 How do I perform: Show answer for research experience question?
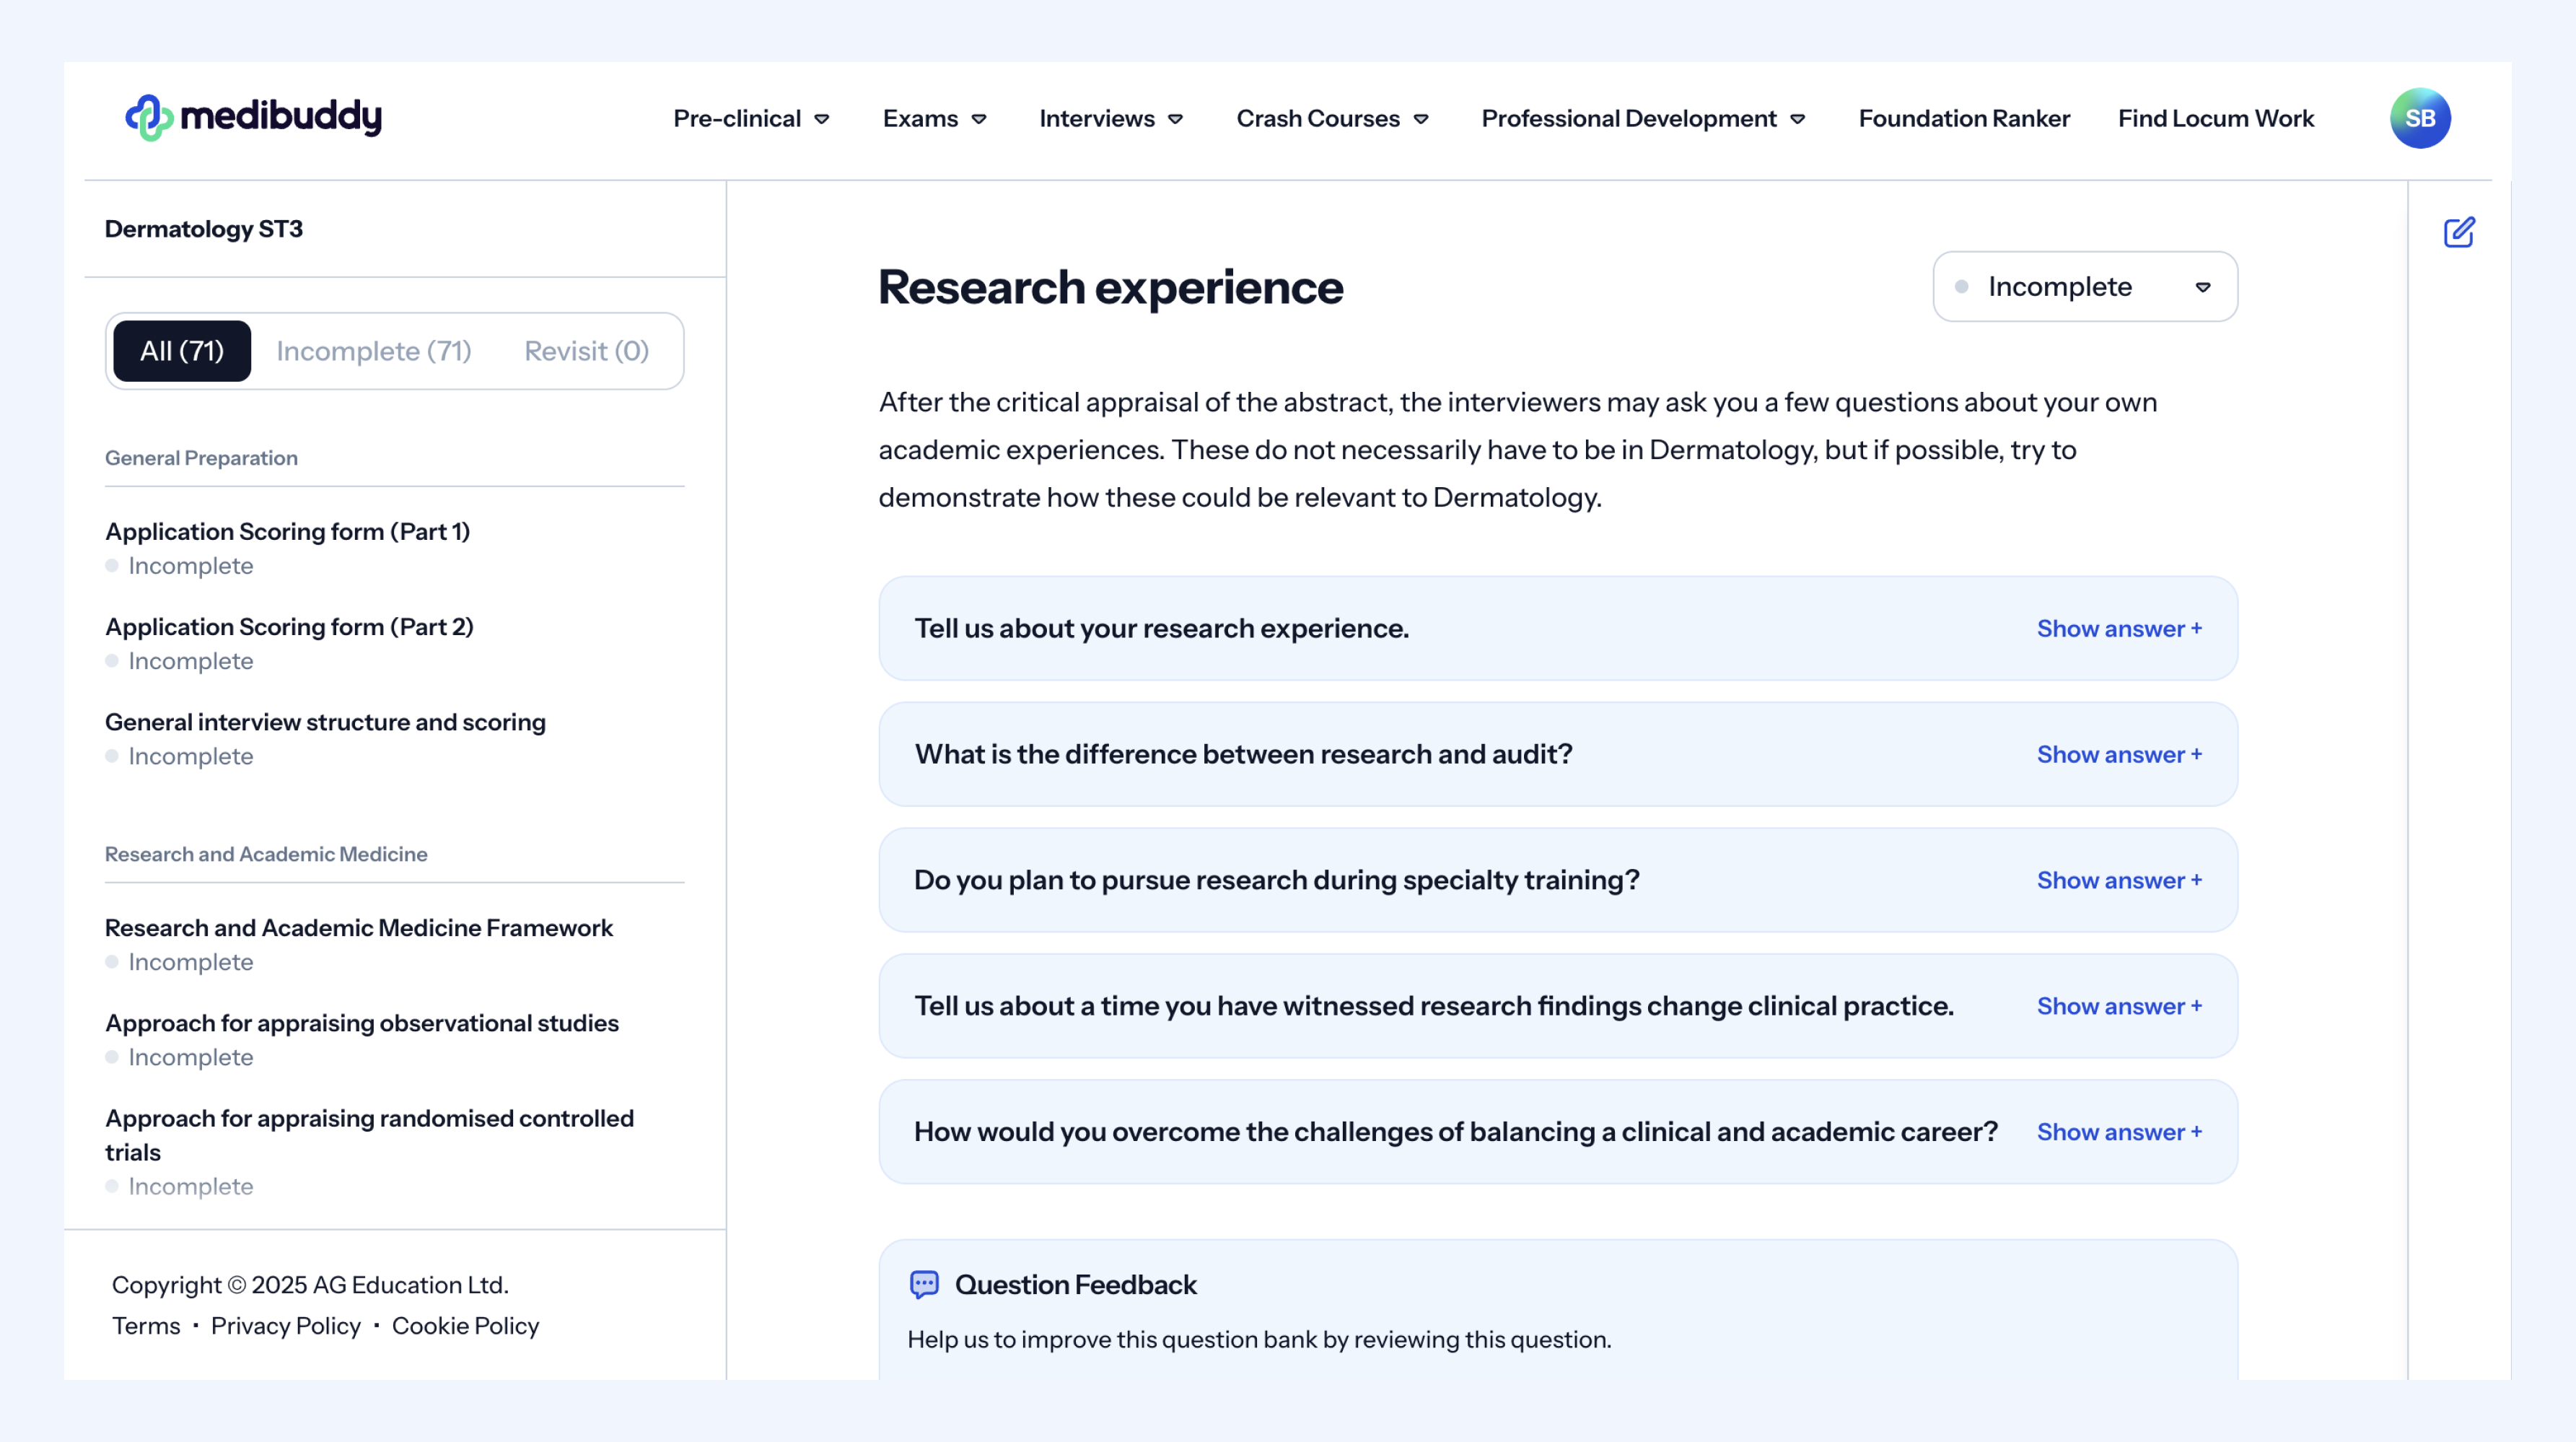click(2118, 628)
